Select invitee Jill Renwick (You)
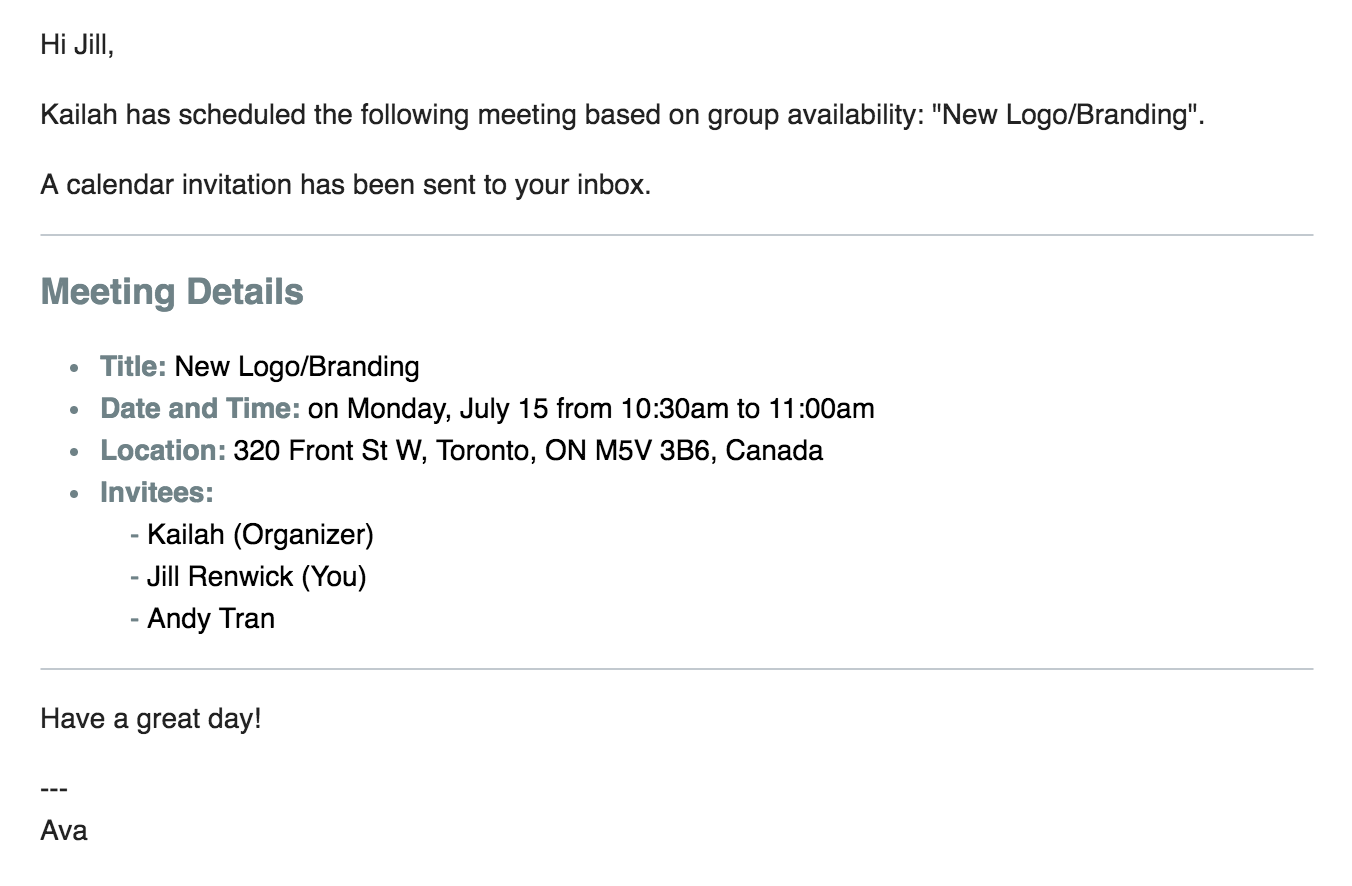This screenshot has height=886, width=1352. click(256, 577)
